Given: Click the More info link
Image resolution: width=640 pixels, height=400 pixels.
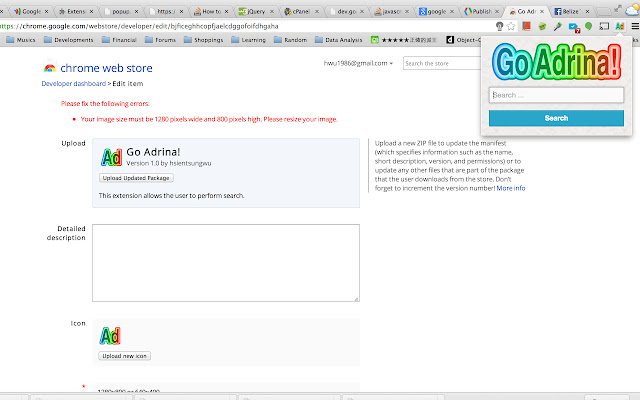Looking at the screenshot, I should click(511, 188).
